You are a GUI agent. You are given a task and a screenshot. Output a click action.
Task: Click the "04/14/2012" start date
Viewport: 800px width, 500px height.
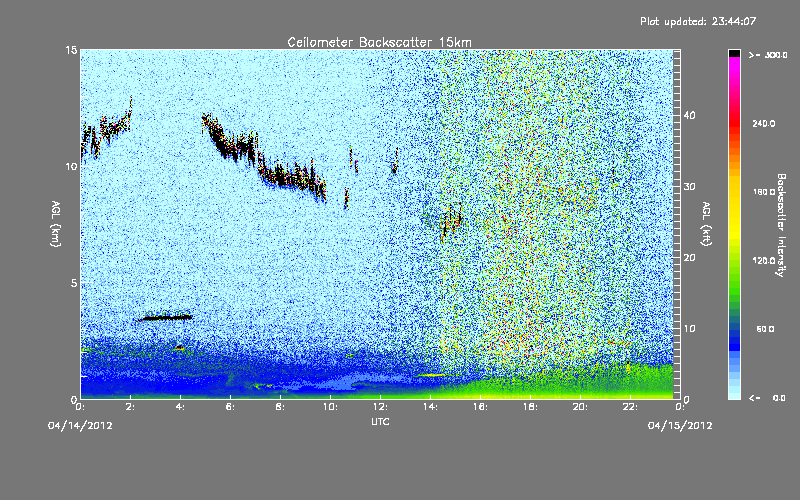pyautogui.click(x=80, y=425)
